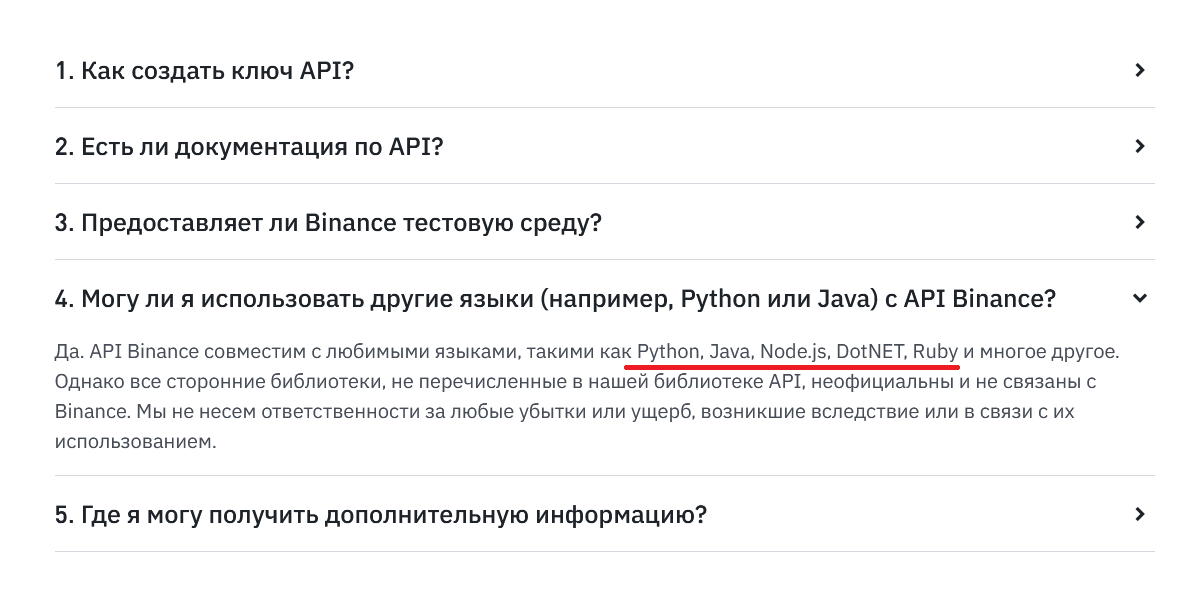1191x610 pixels.
Task: Click the question 4 heading about другие языки
Action: (555, 299)
